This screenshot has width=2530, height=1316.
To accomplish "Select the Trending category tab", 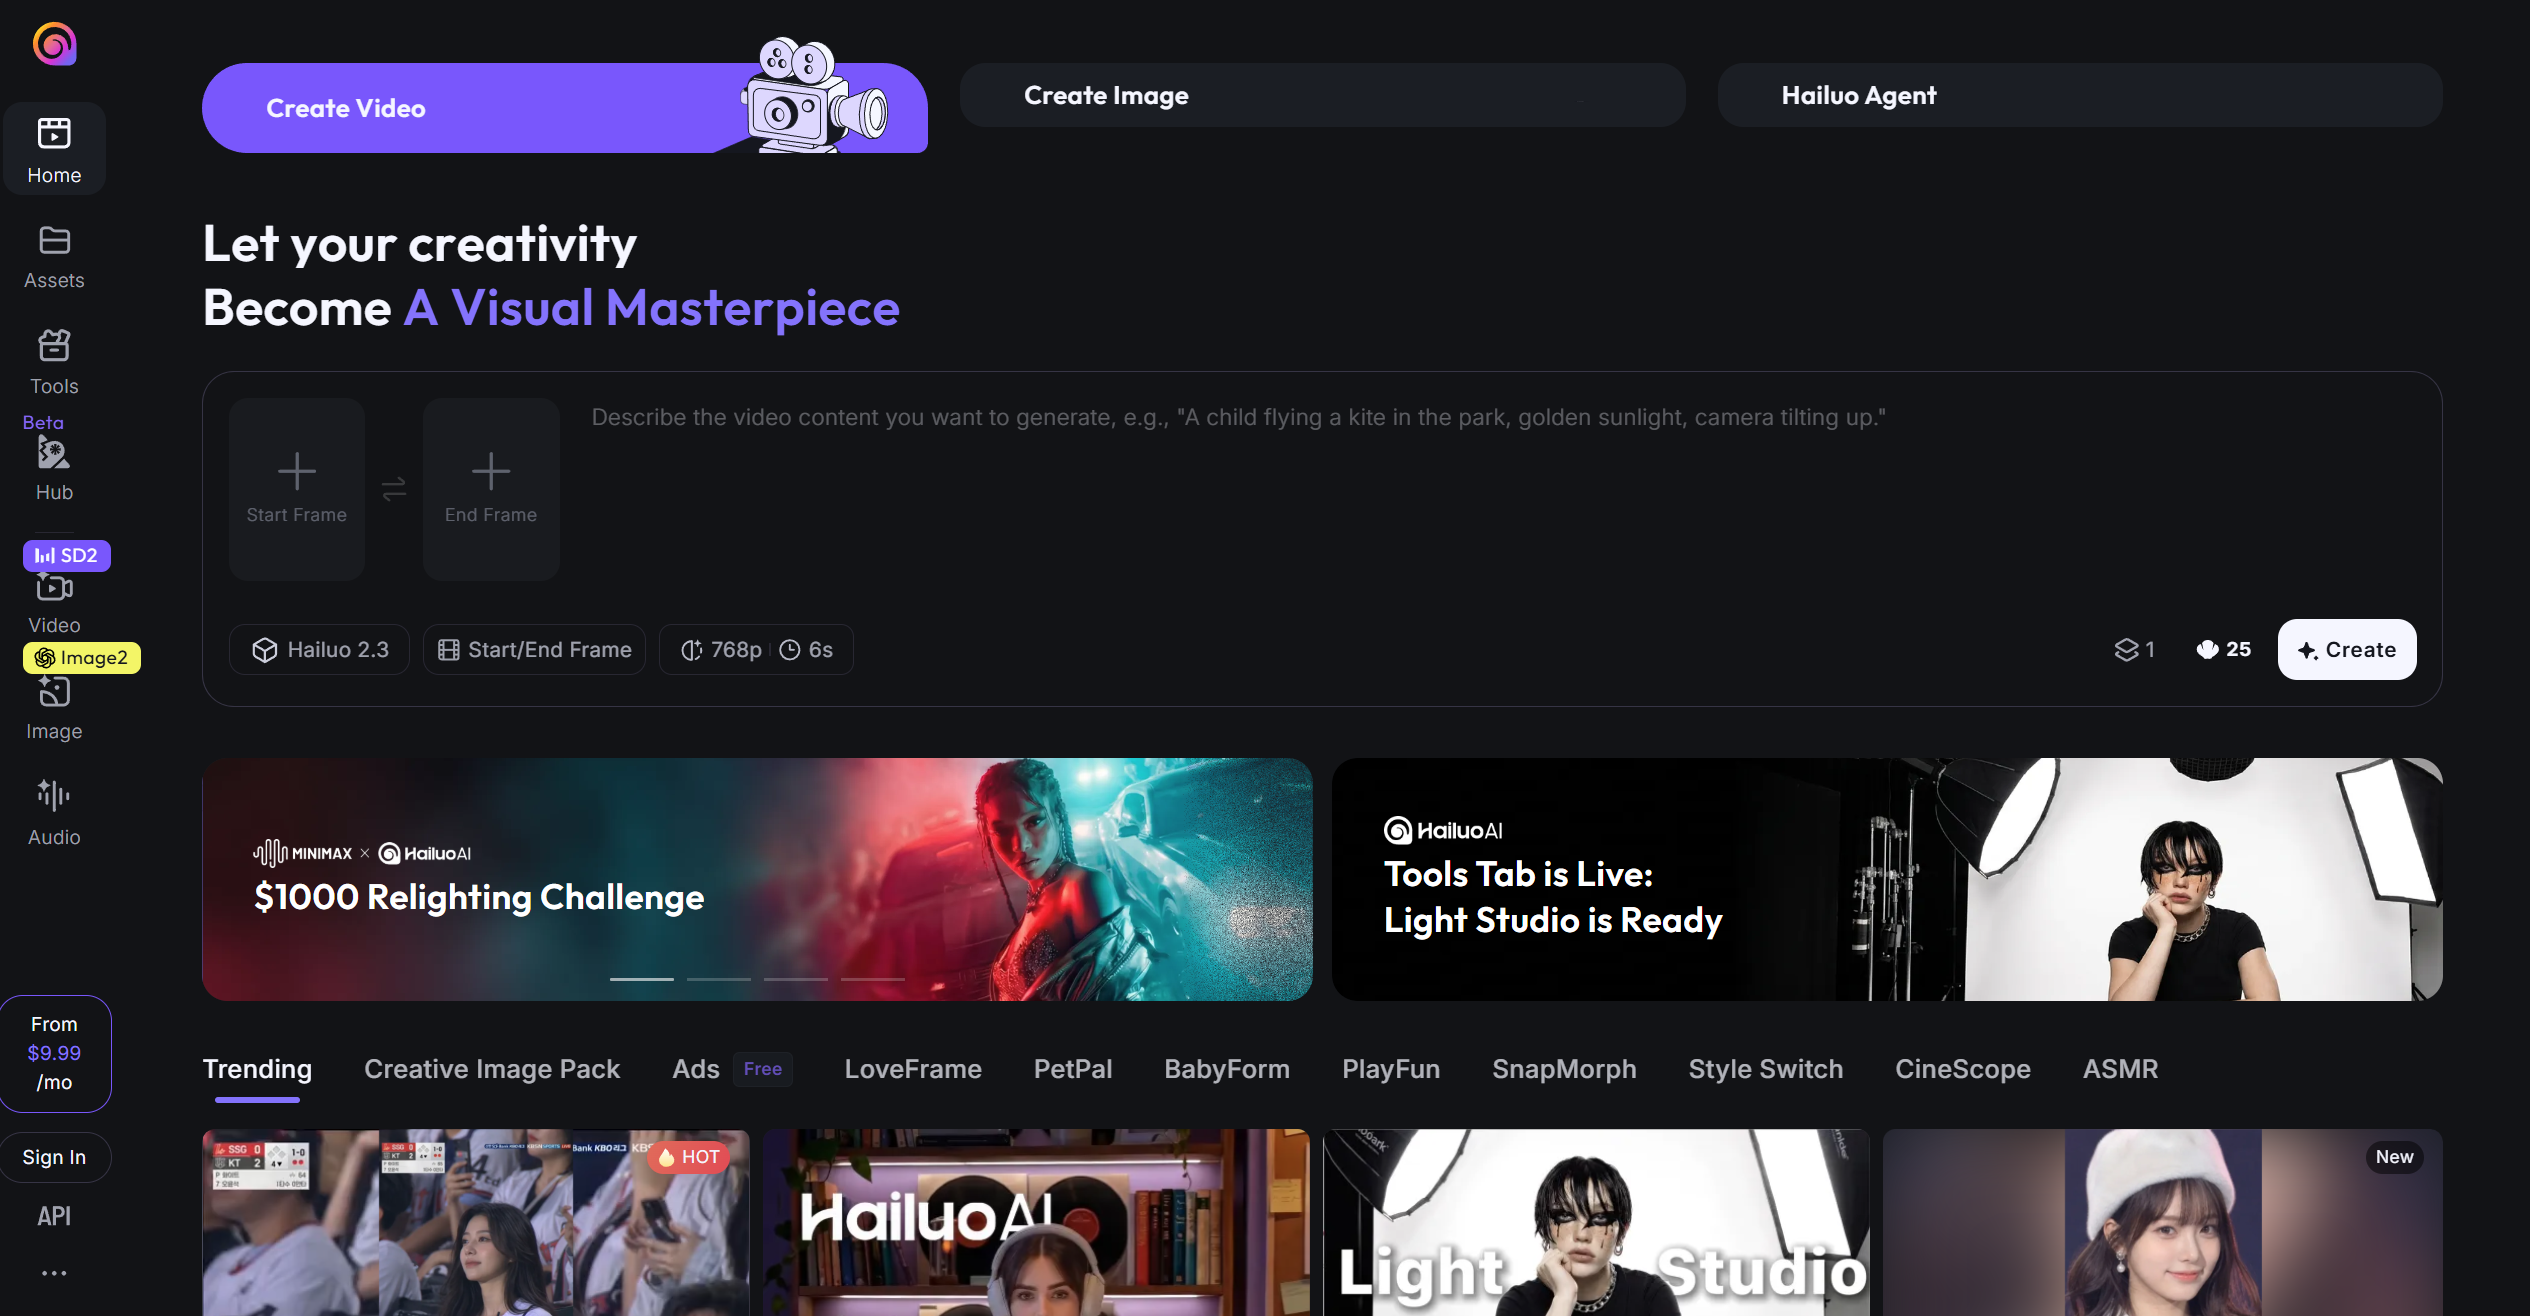I will coord(257,1069).
